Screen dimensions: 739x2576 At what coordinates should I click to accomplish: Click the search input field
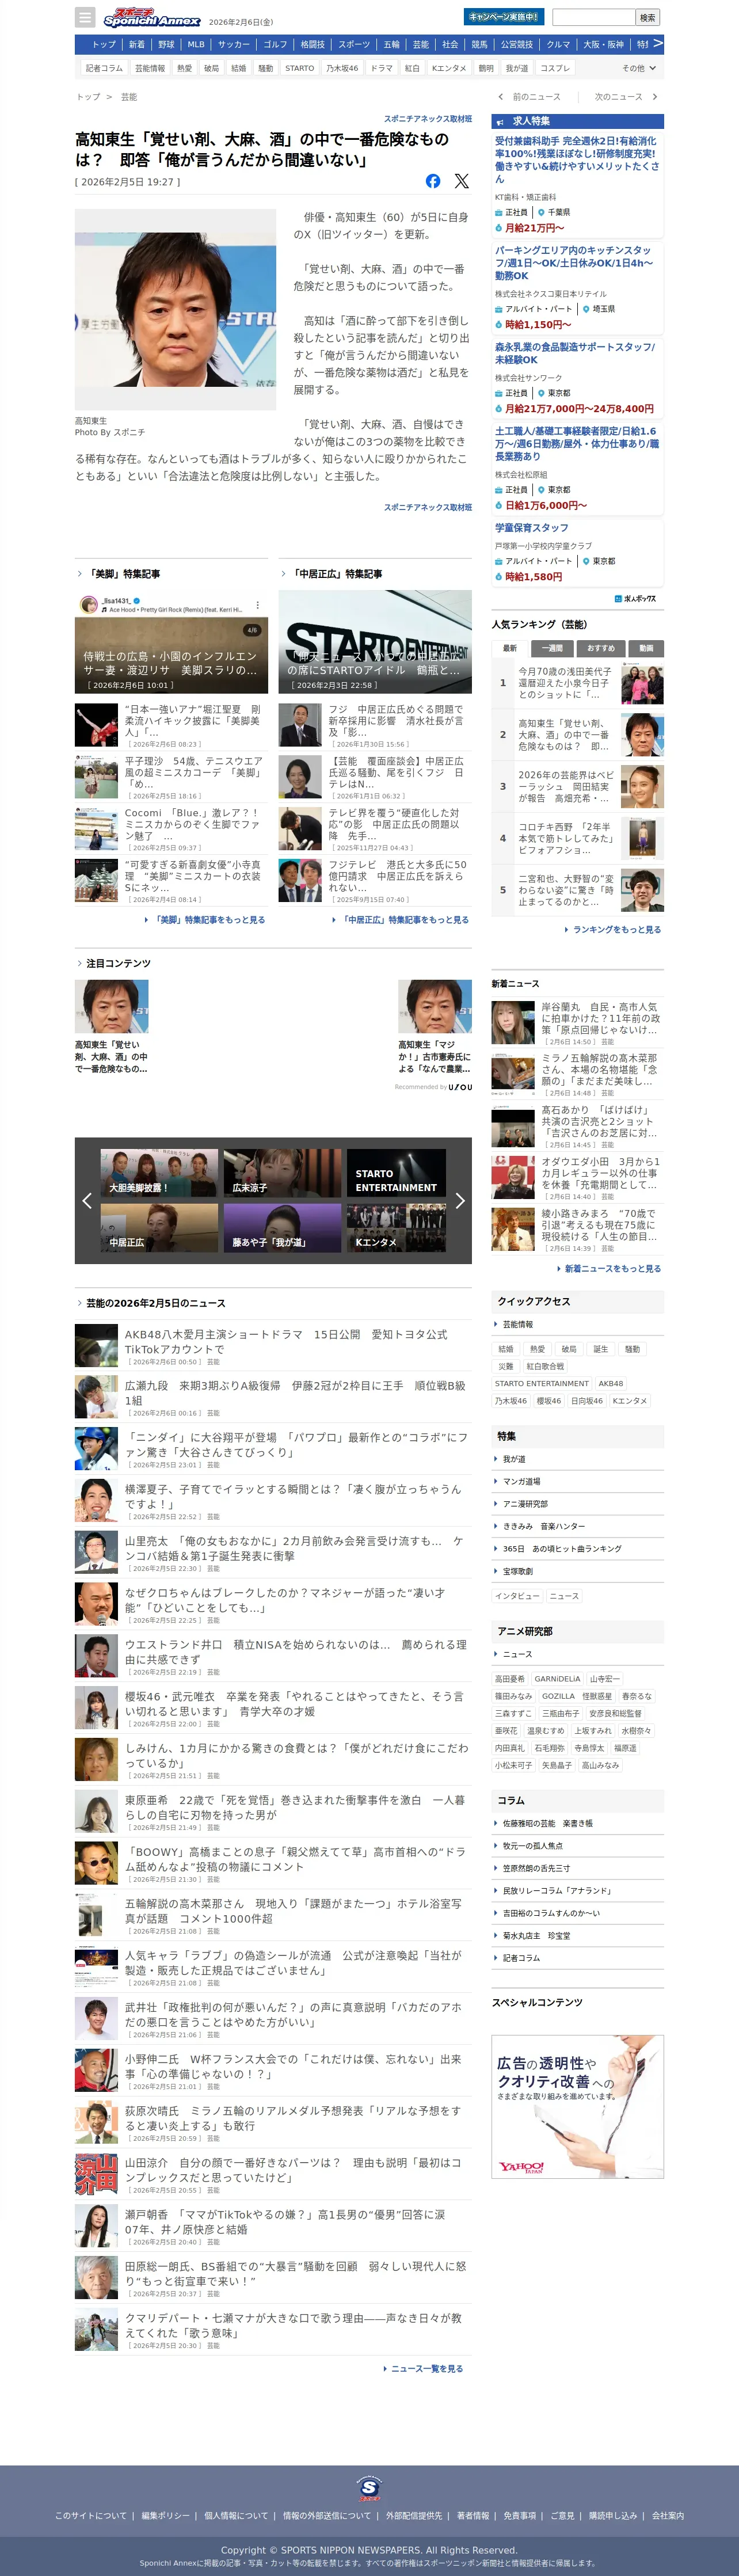coord(594,17)
